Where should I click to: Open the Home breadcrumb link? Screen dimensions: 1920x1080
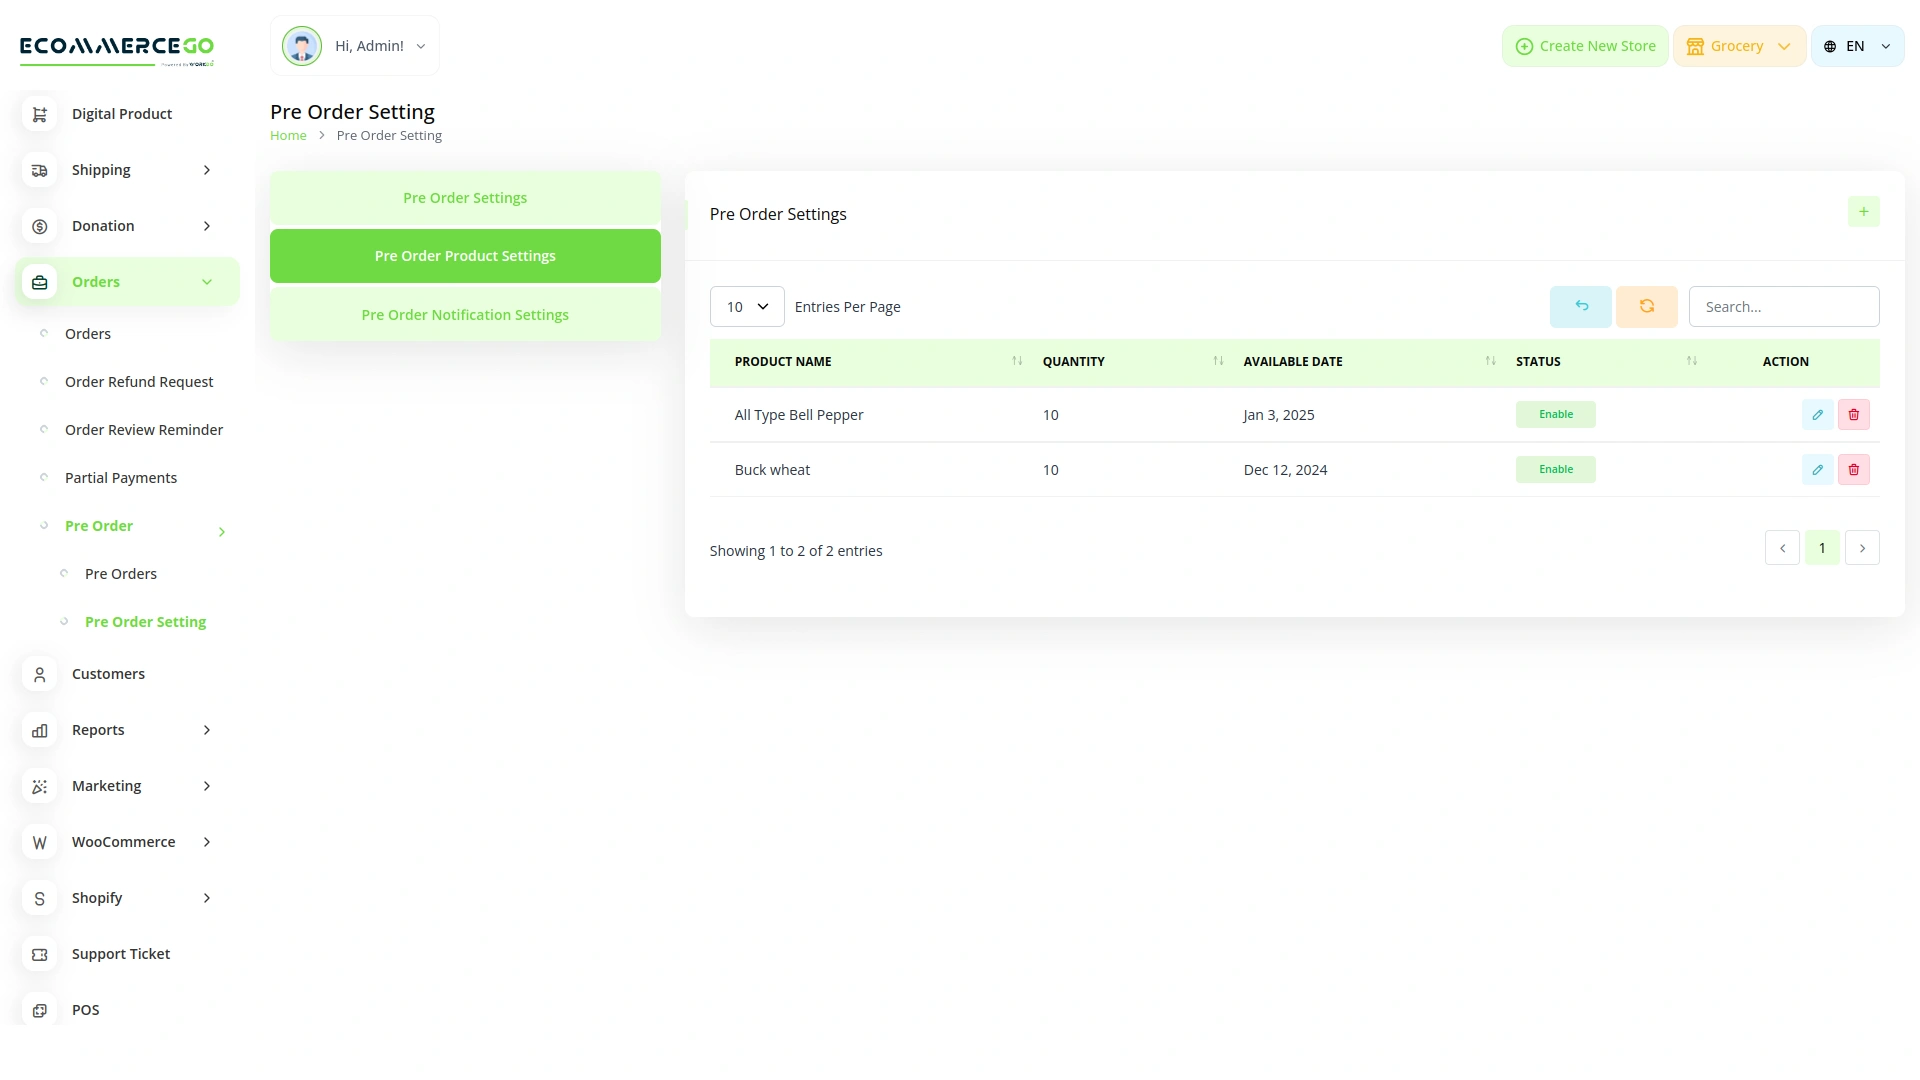(x=288, y=135)
